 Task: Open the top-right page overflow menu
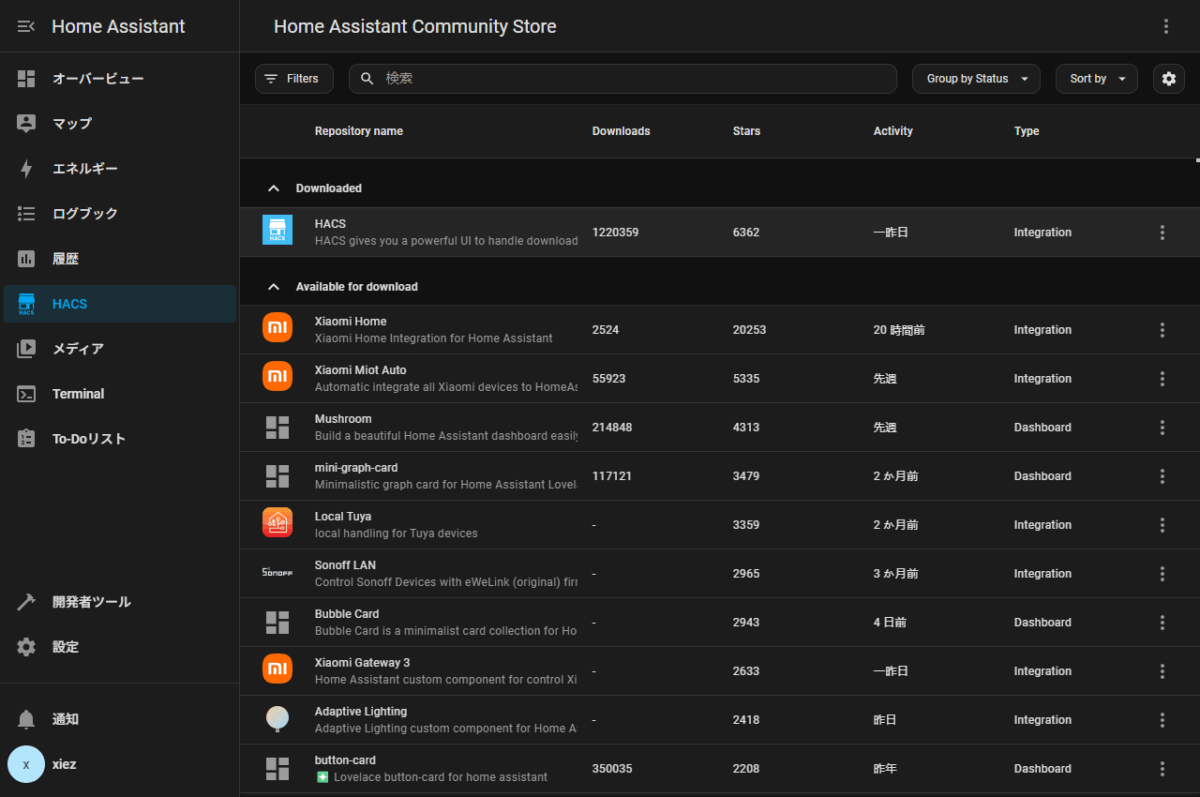click(1166, 26)
